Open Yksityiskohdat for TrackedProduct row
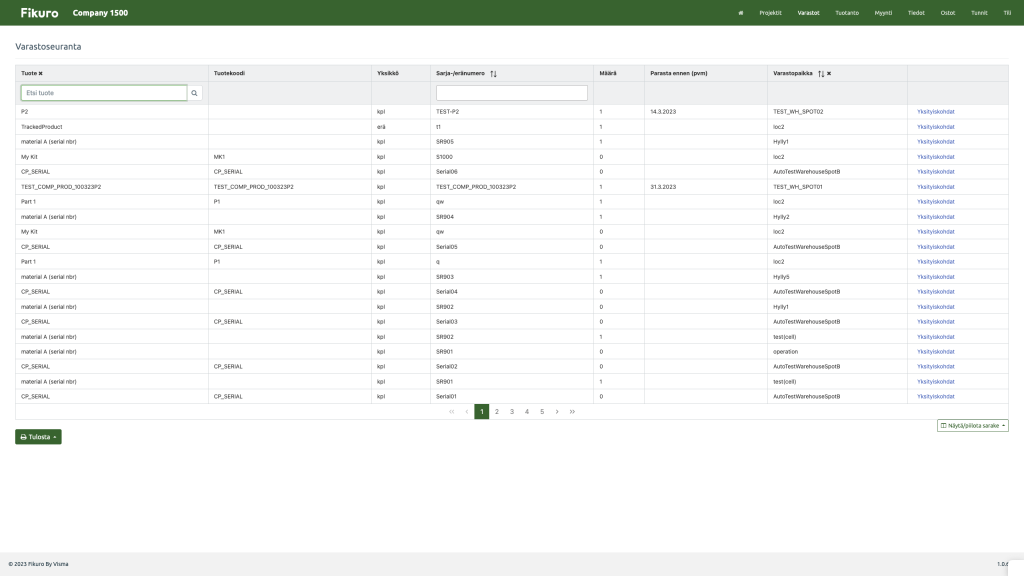 [936, 127]
